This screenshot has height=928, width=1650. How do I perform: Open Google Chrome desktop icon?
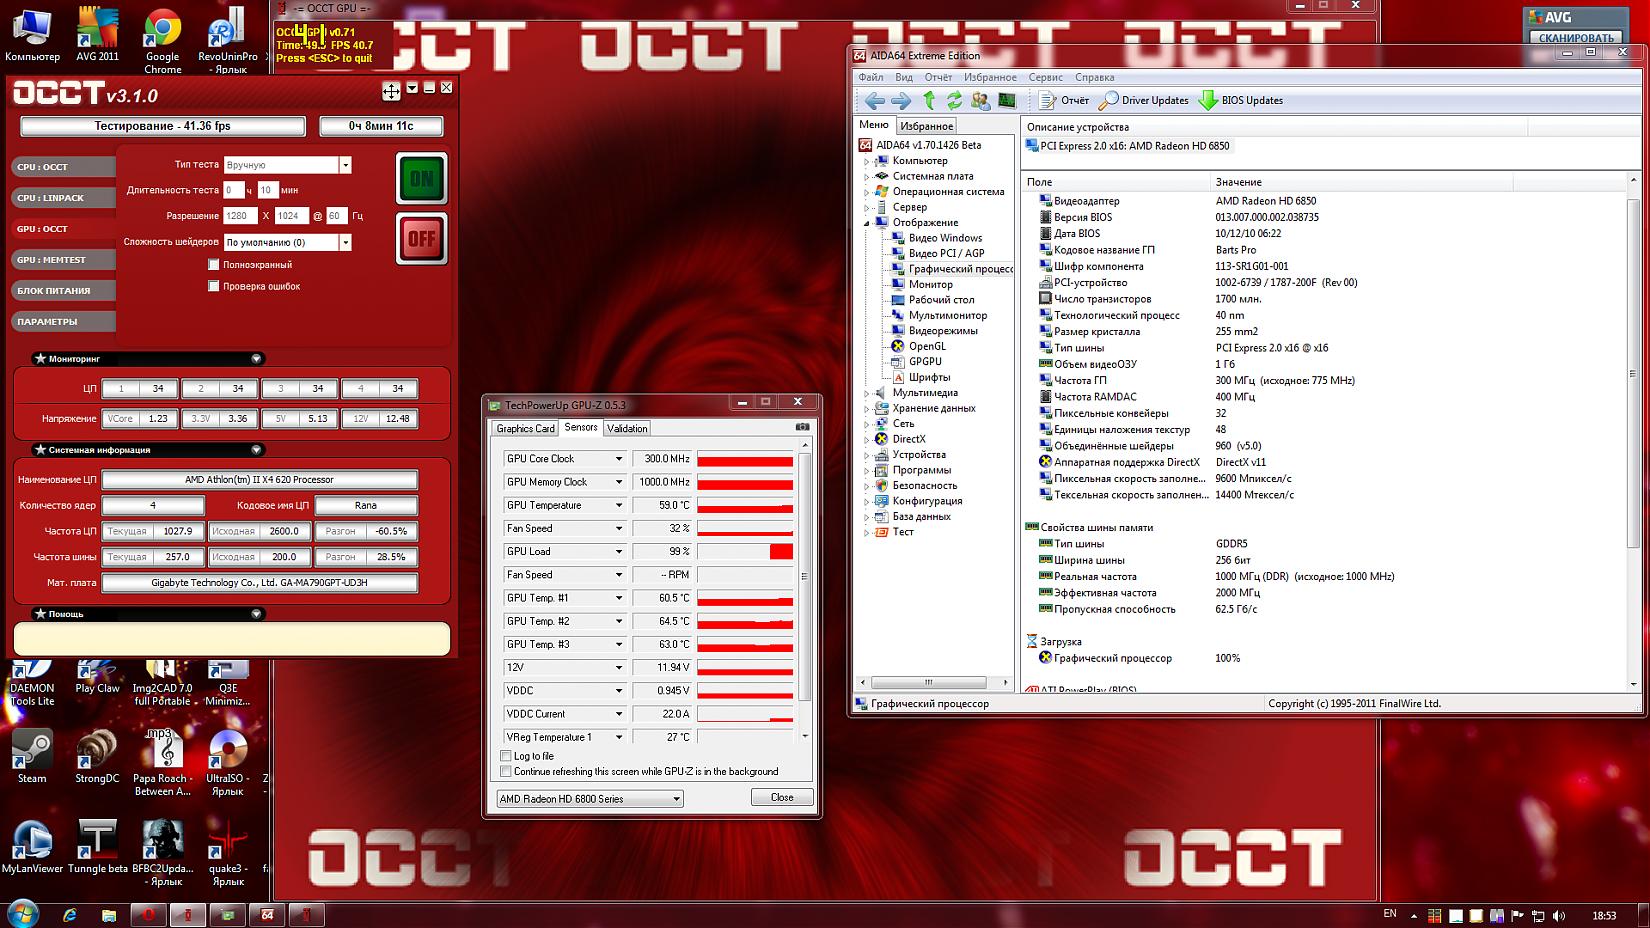162,40
